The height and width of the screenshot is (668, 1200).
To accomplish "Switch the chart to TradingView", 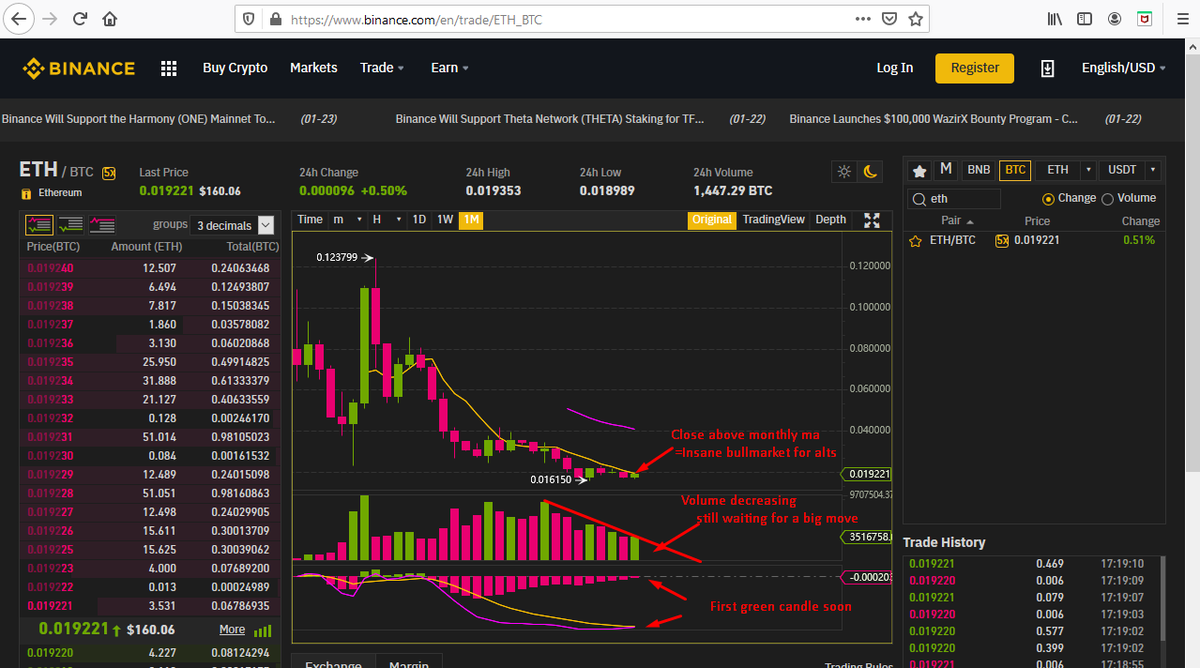I will tap(773, 220).
